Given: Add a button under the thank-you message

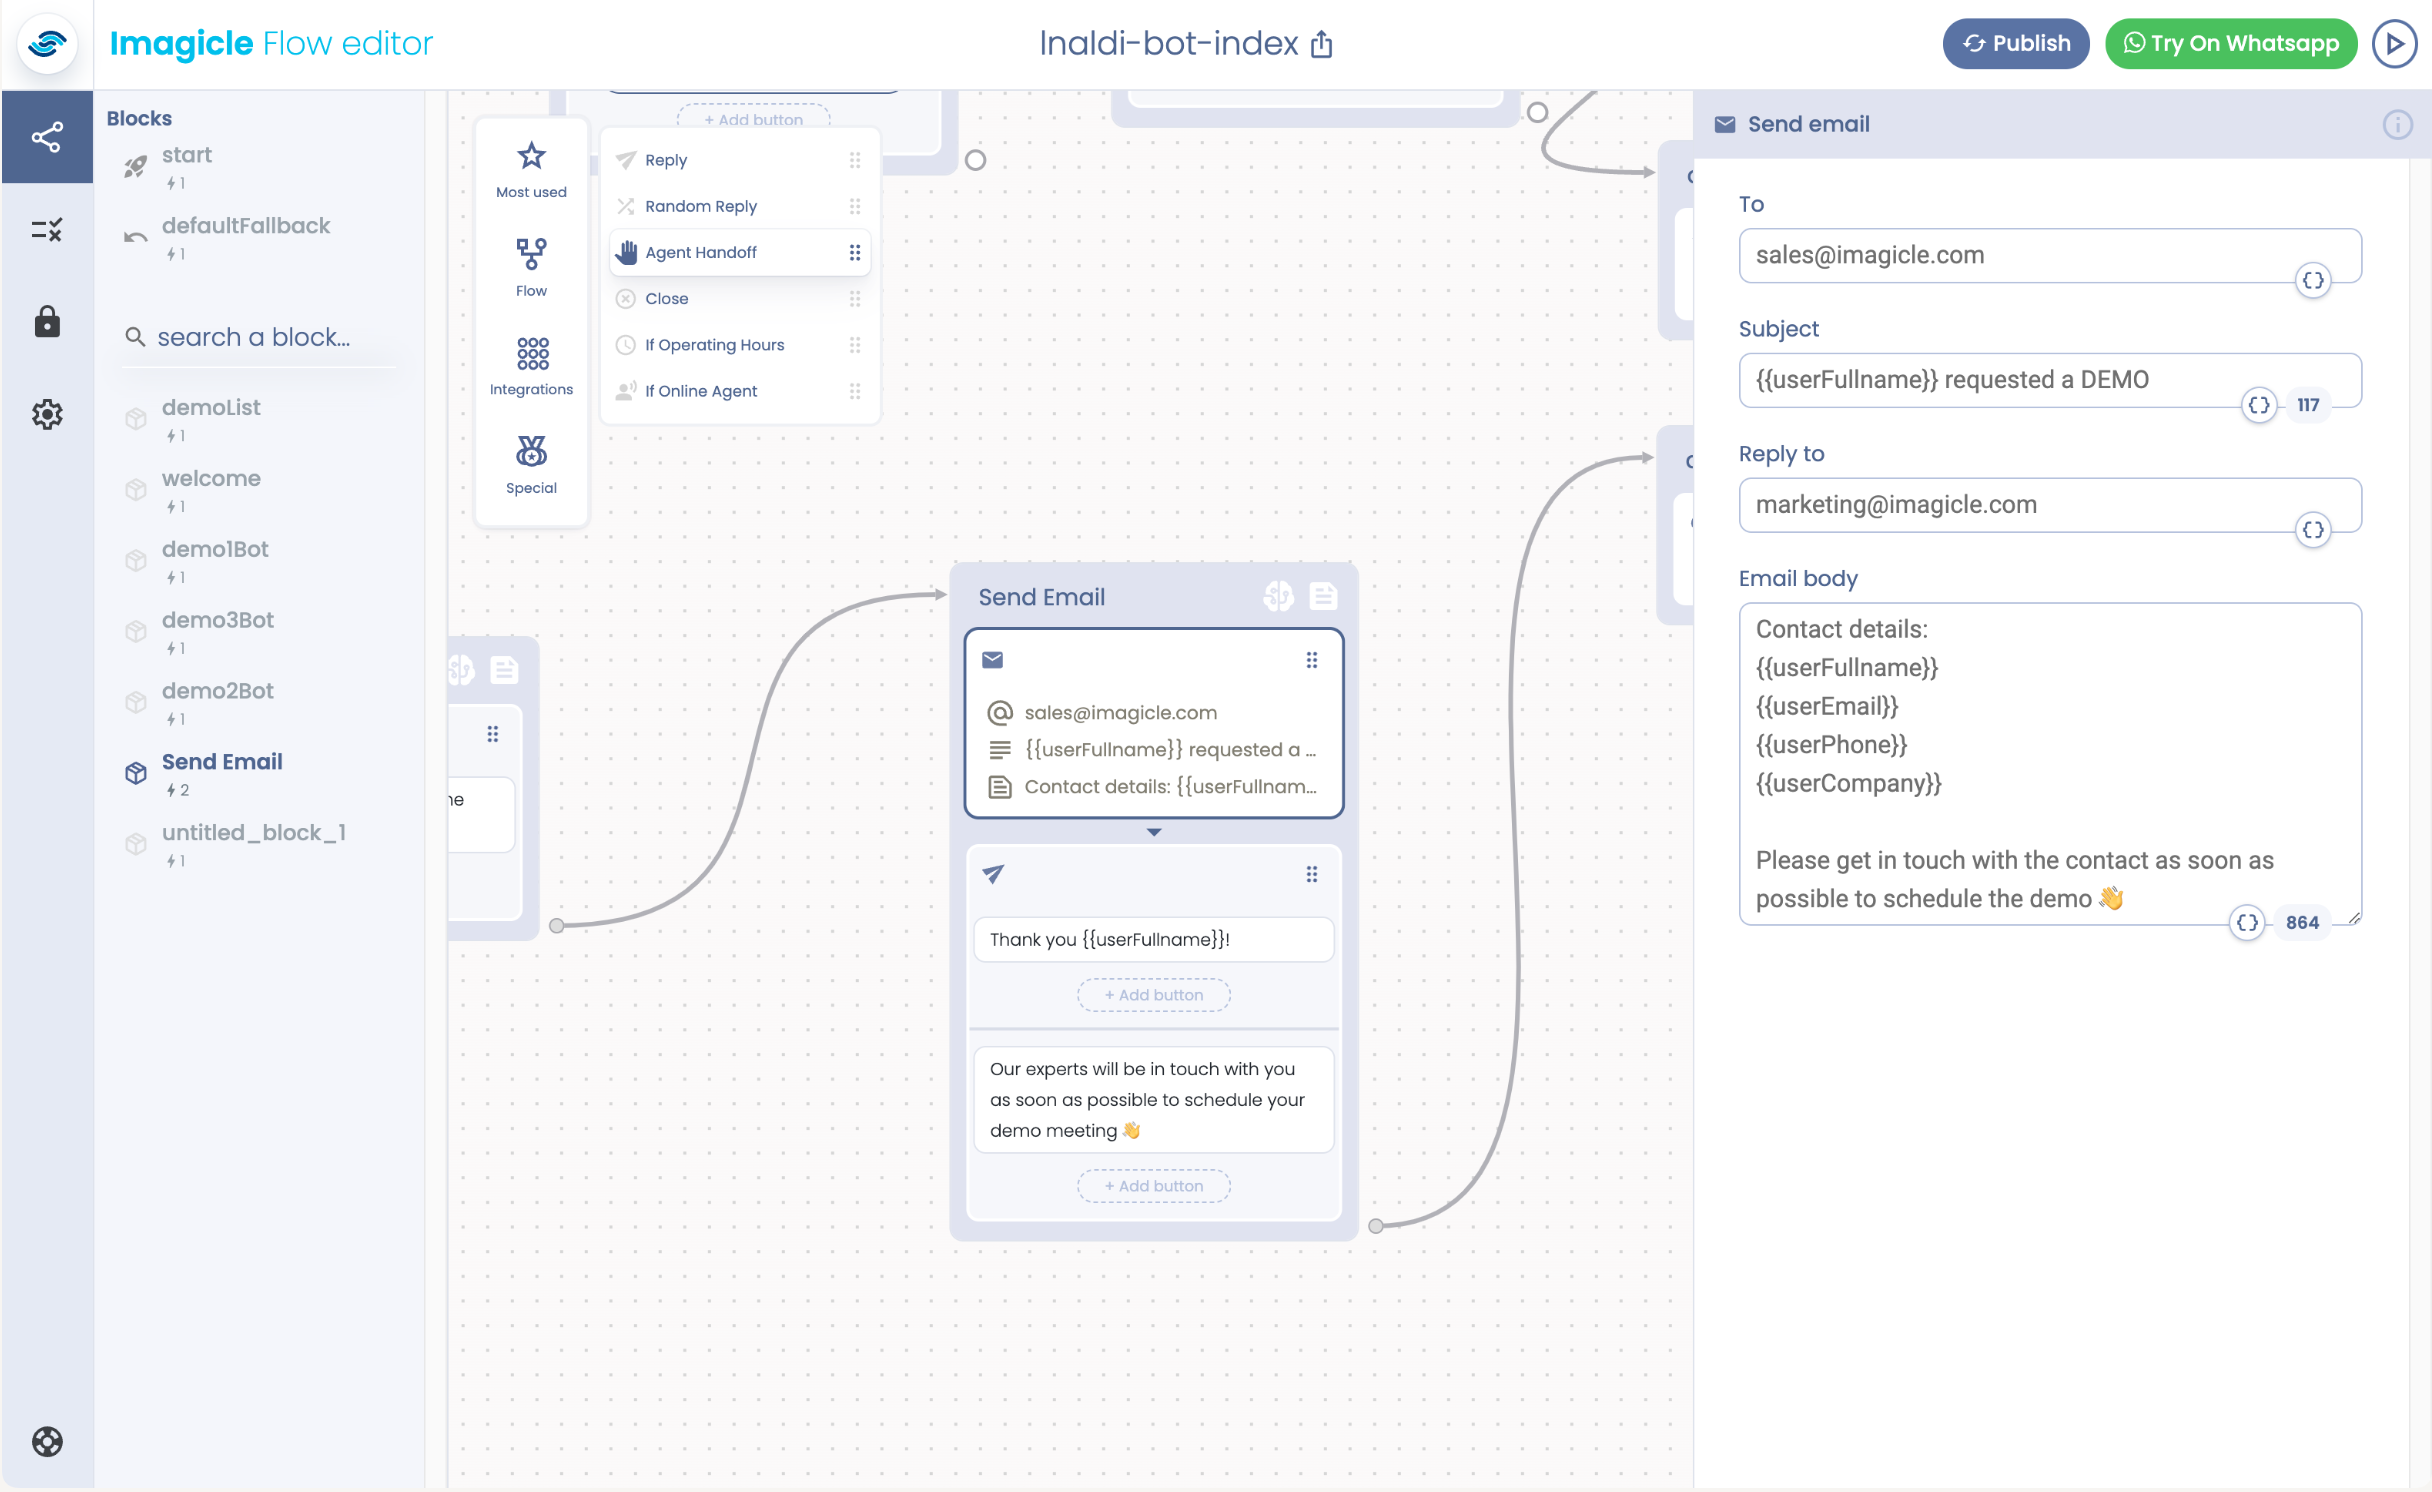Looking at the screenshot, I should 1153,994.
